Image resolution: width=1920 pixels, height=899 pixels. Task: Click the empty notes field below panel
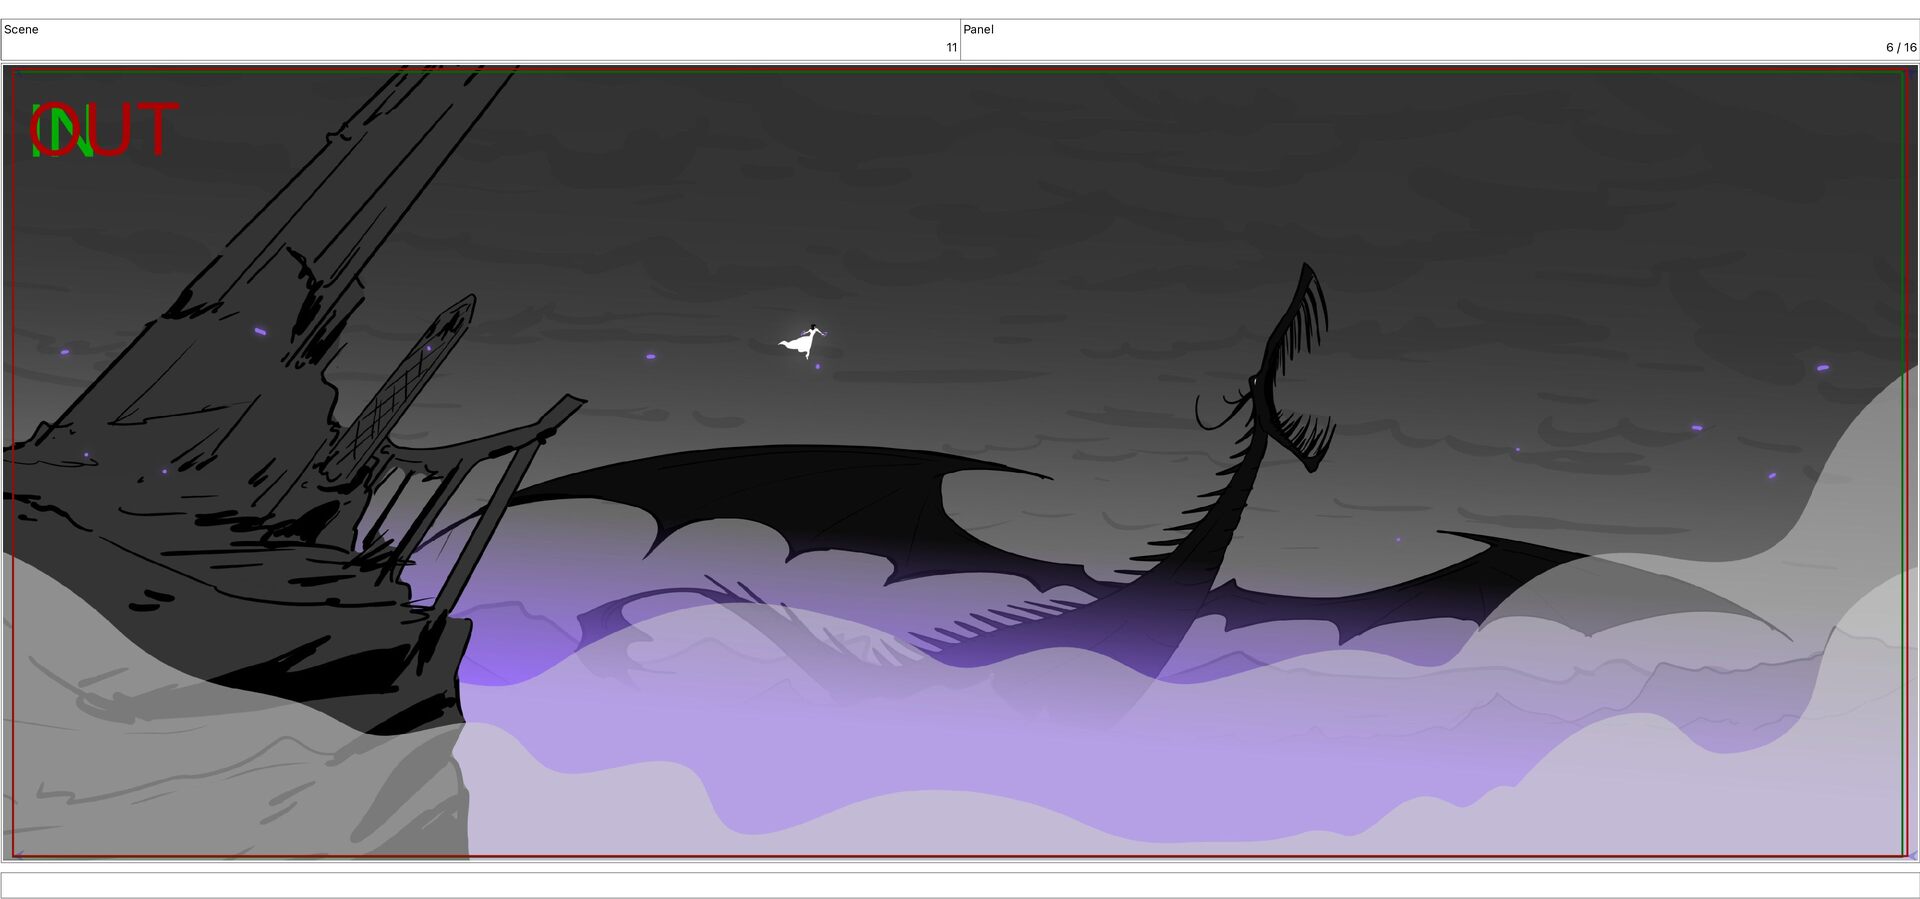click(960, 885)
